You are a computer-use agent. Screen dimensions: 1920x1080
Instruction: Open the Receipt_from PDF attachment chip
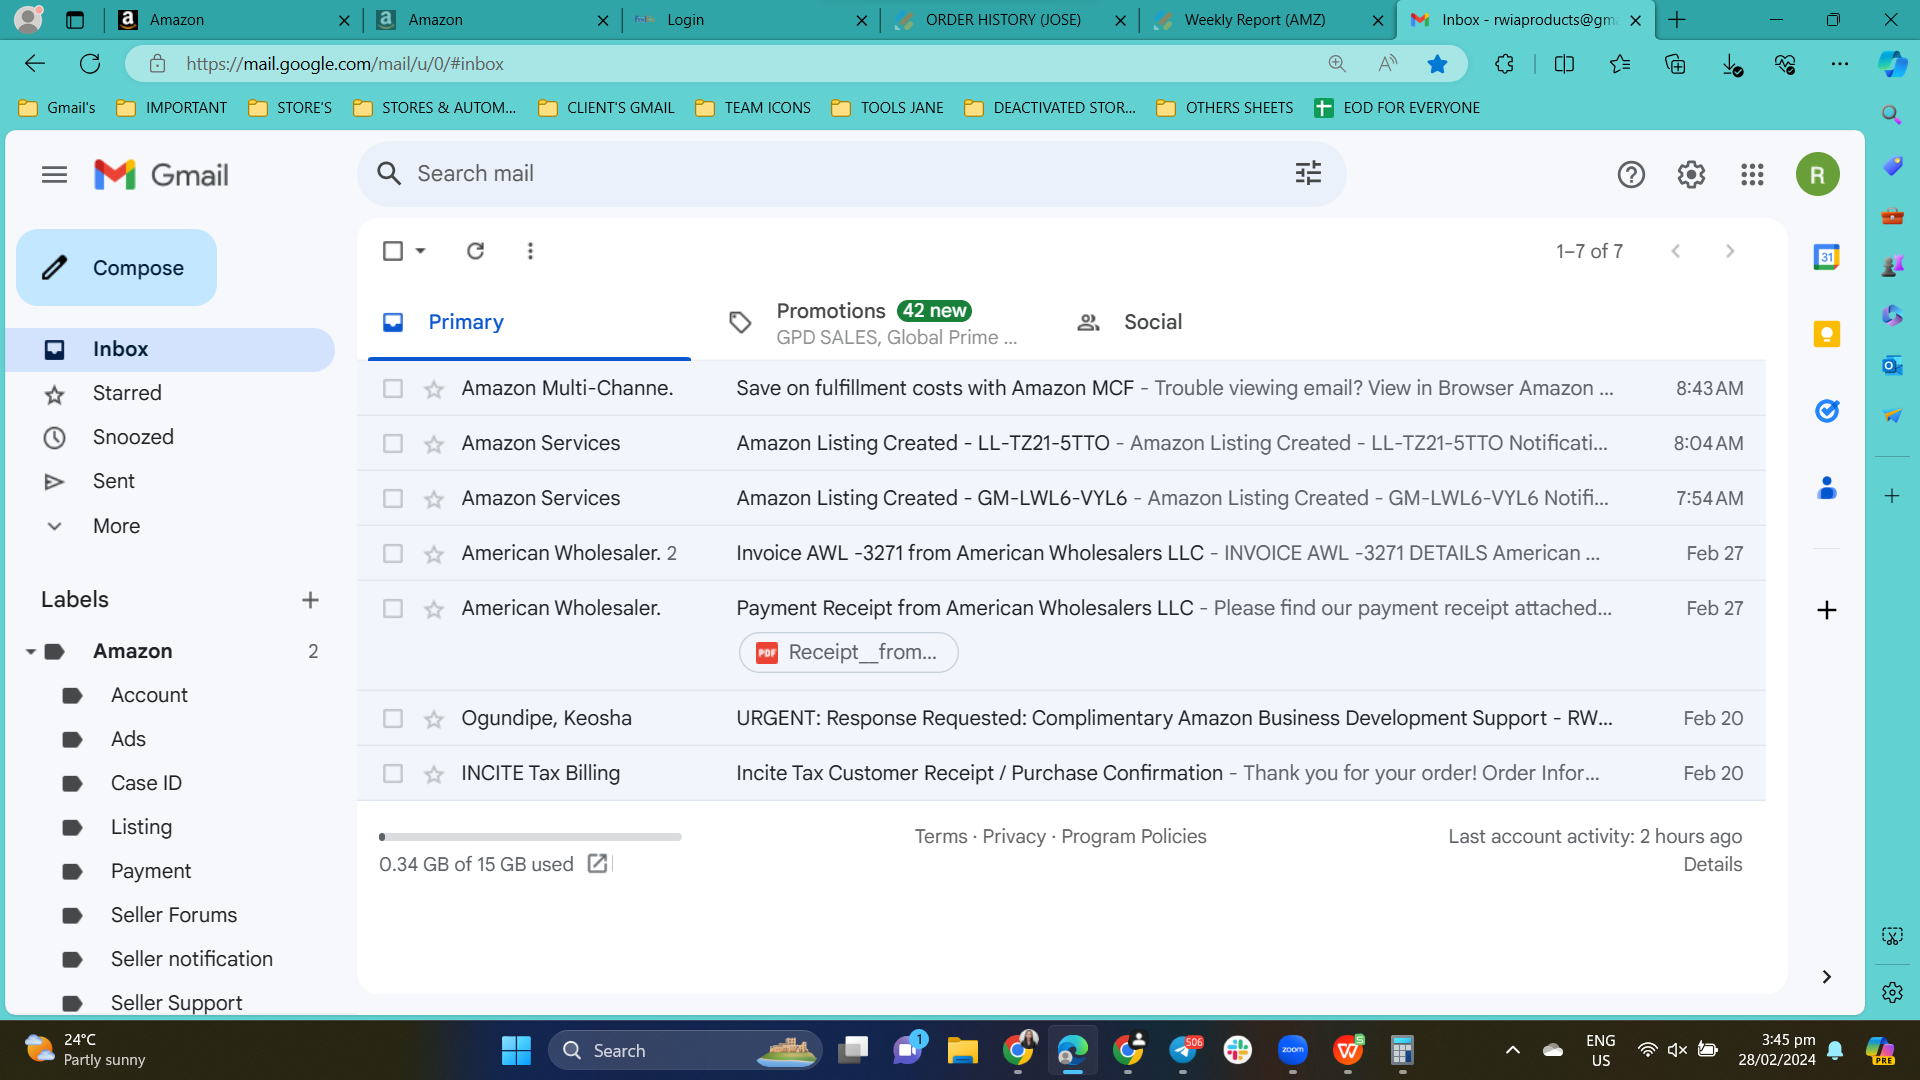[848, 653]
